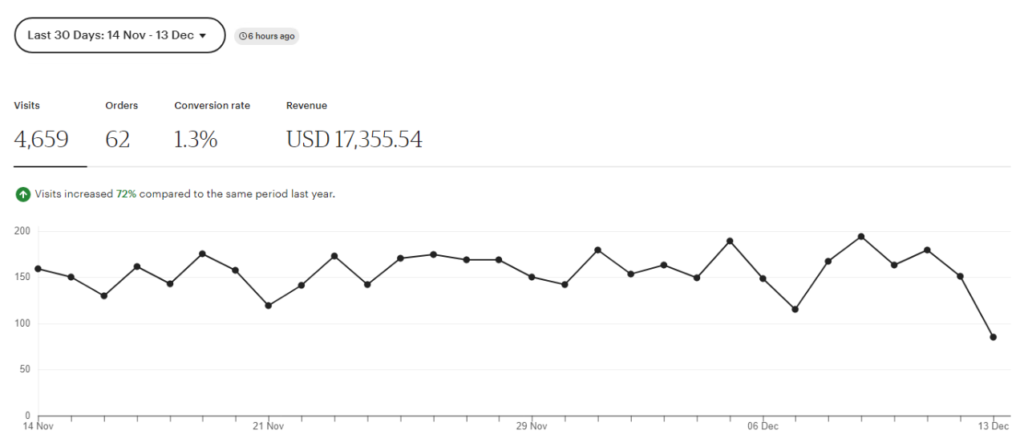The height and width of the screenshot is (447, 1024).
Task: Click the 4,659 visits total
Action: coord(41,139)
